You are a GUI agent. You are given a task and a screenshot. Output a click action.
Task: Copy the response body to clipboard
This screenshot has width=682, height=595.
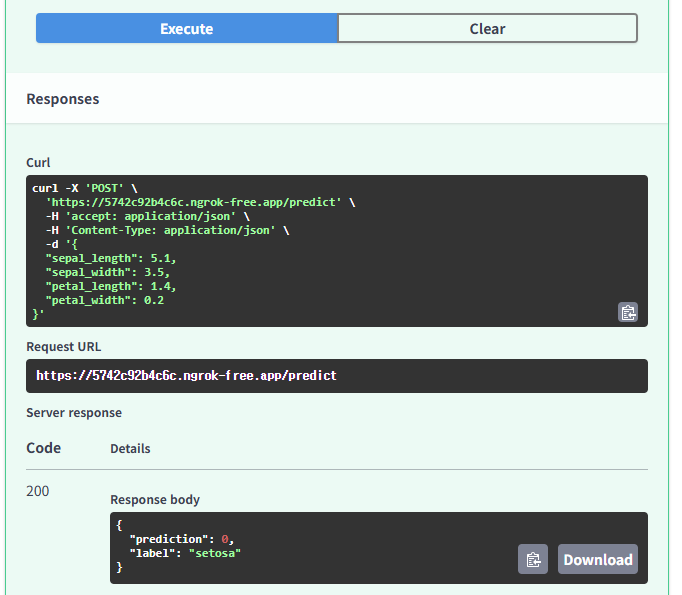coord(533,559)
